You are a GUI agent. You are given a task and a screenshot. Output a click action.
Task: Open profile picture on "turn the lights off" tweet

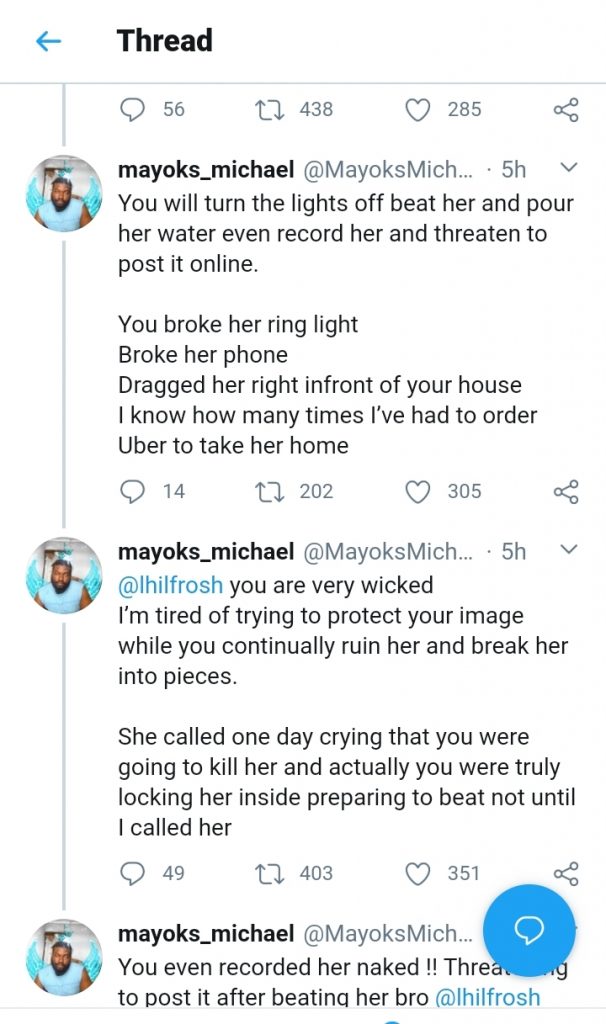coord(63,194)
